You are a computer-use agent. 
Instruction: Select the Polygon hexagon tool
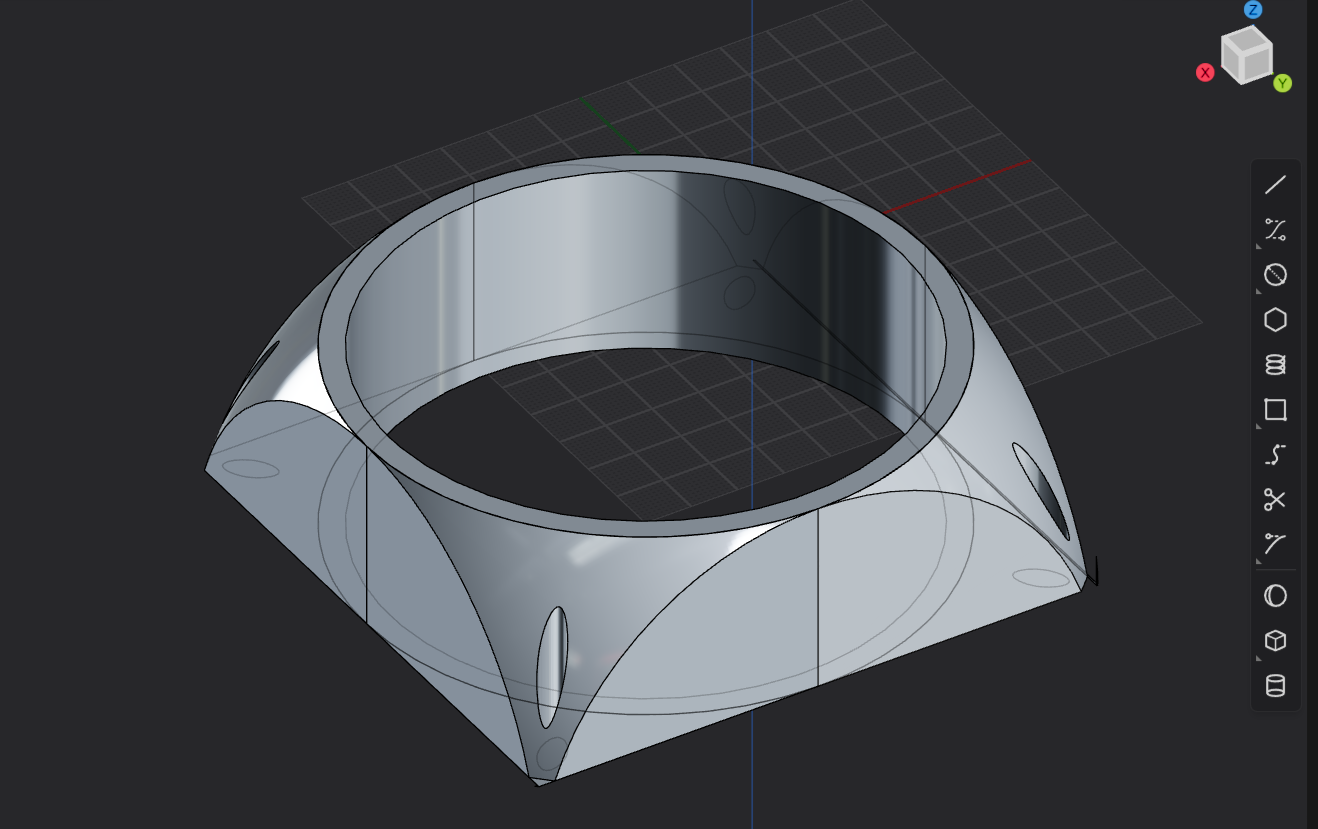(1275, 320)
